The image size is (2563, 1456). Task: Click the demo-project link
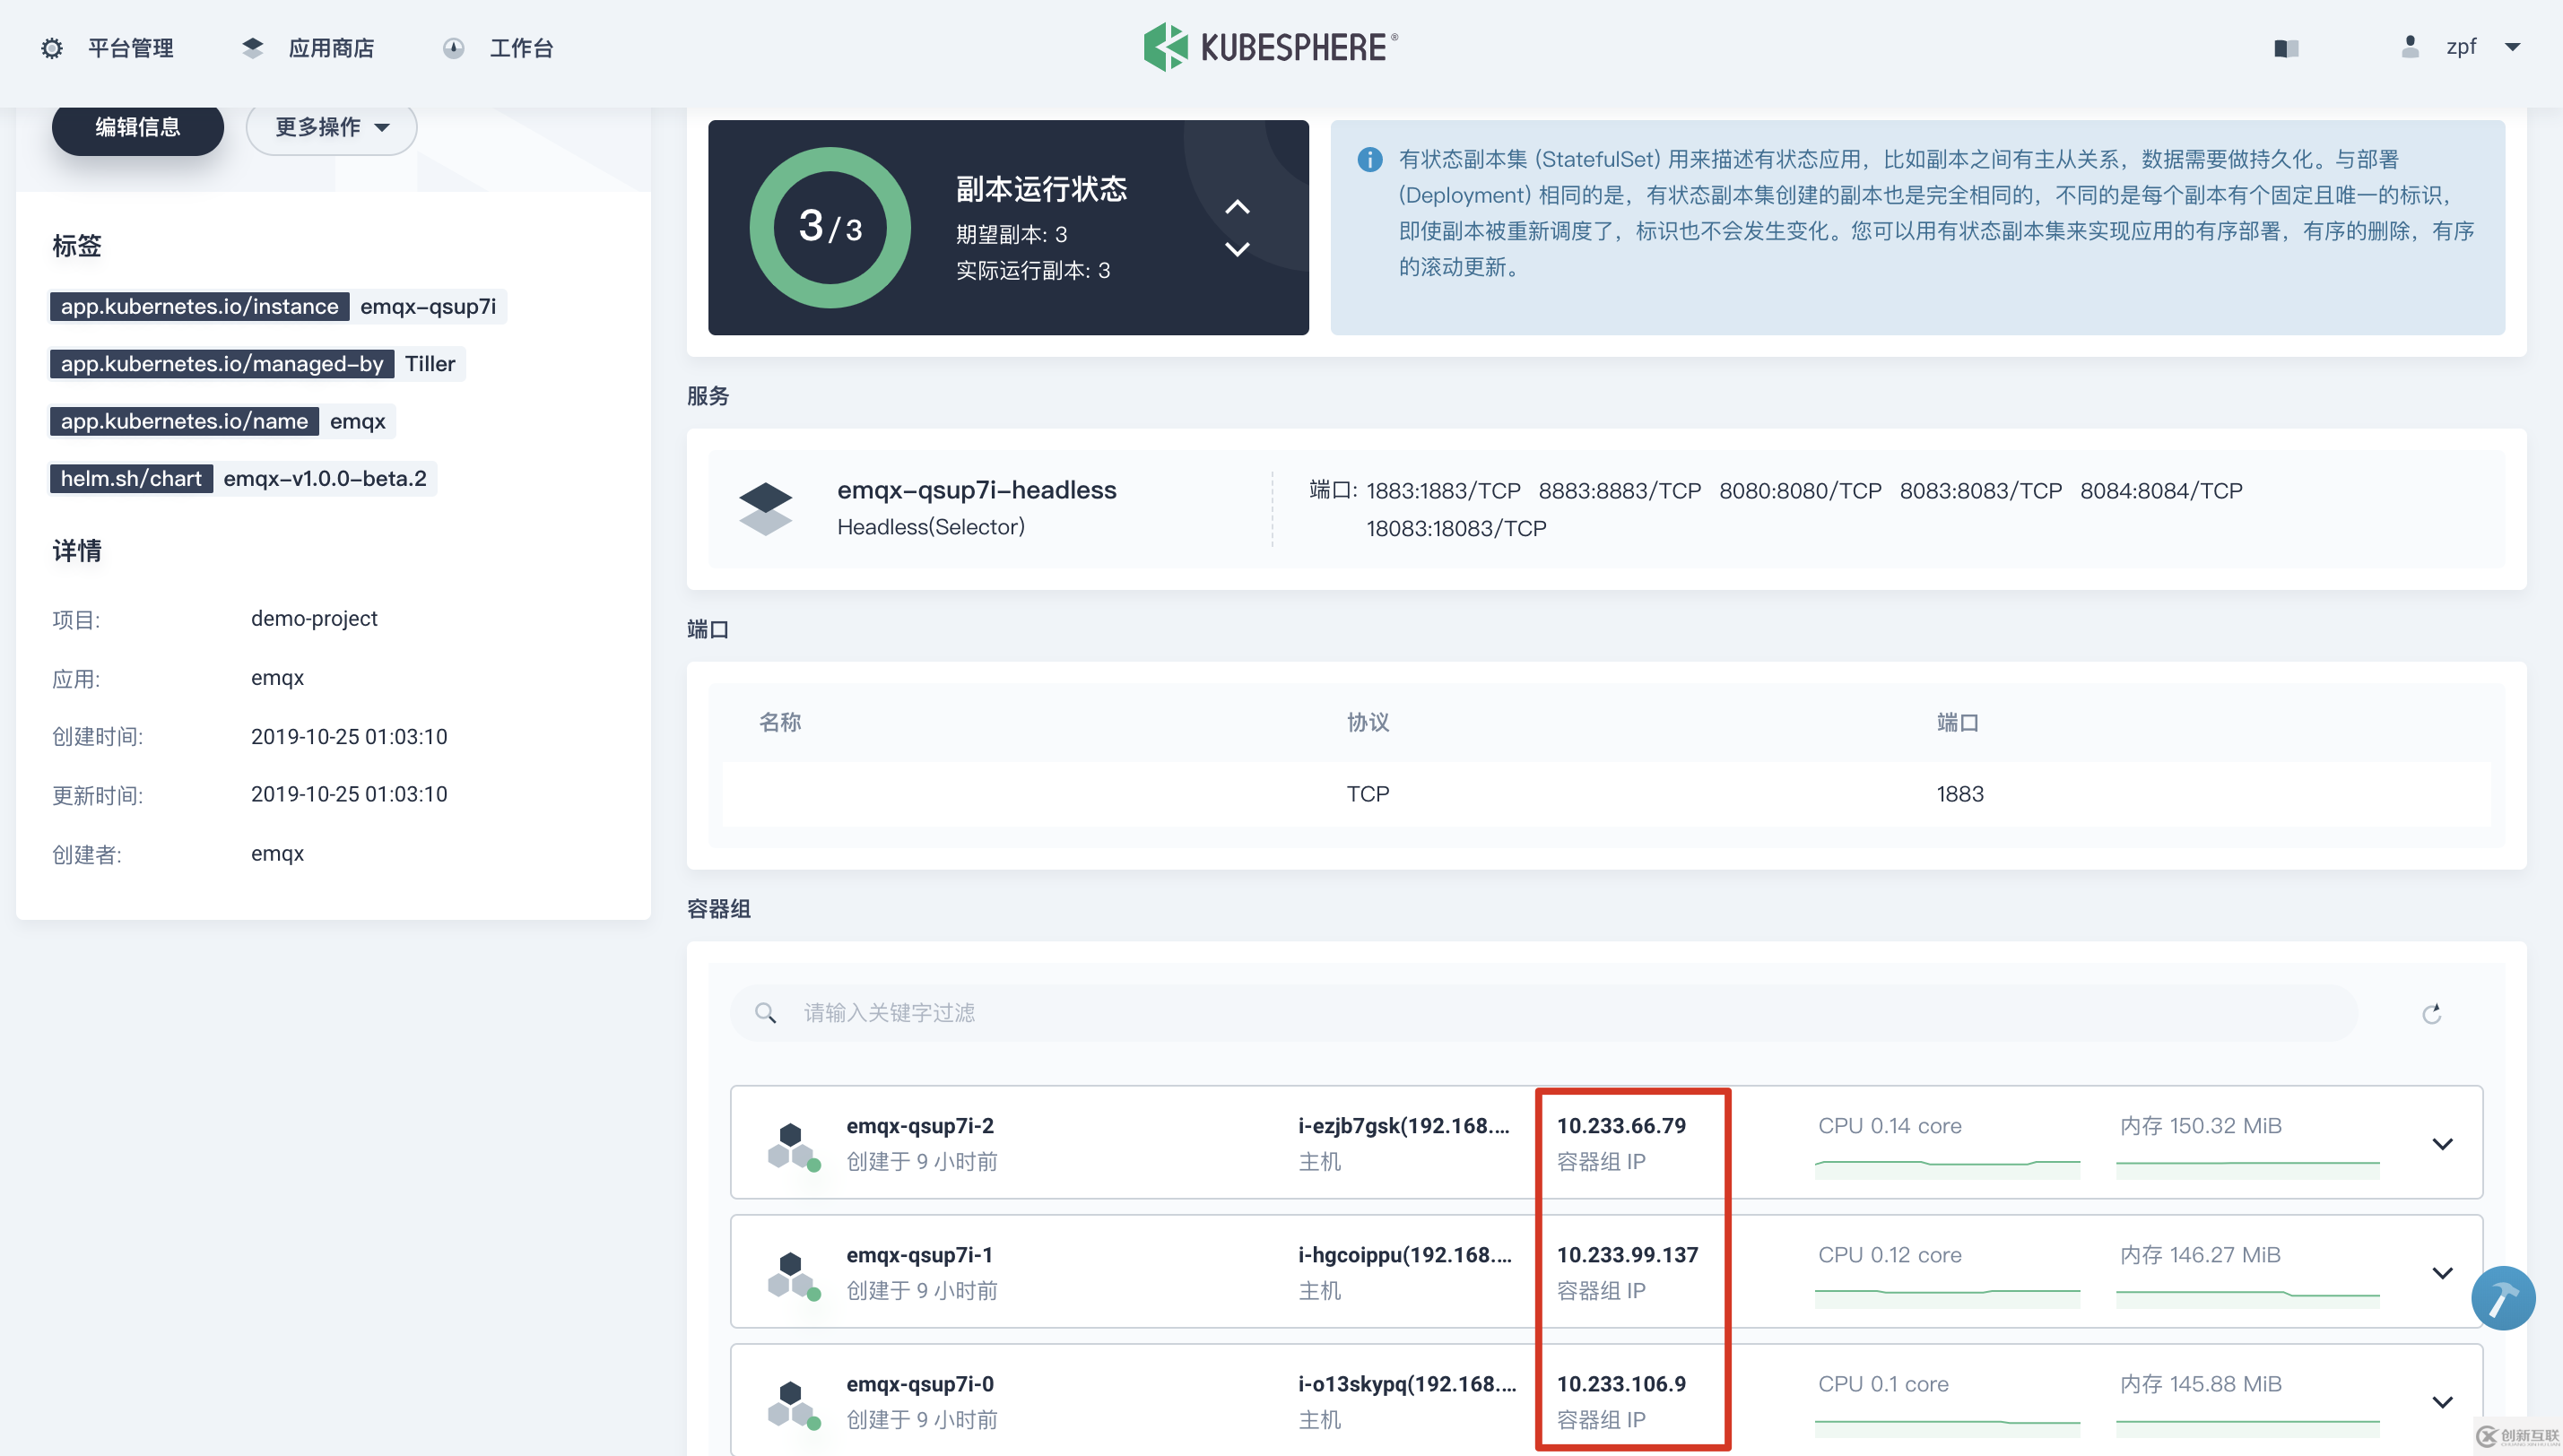tap(313, 618)
